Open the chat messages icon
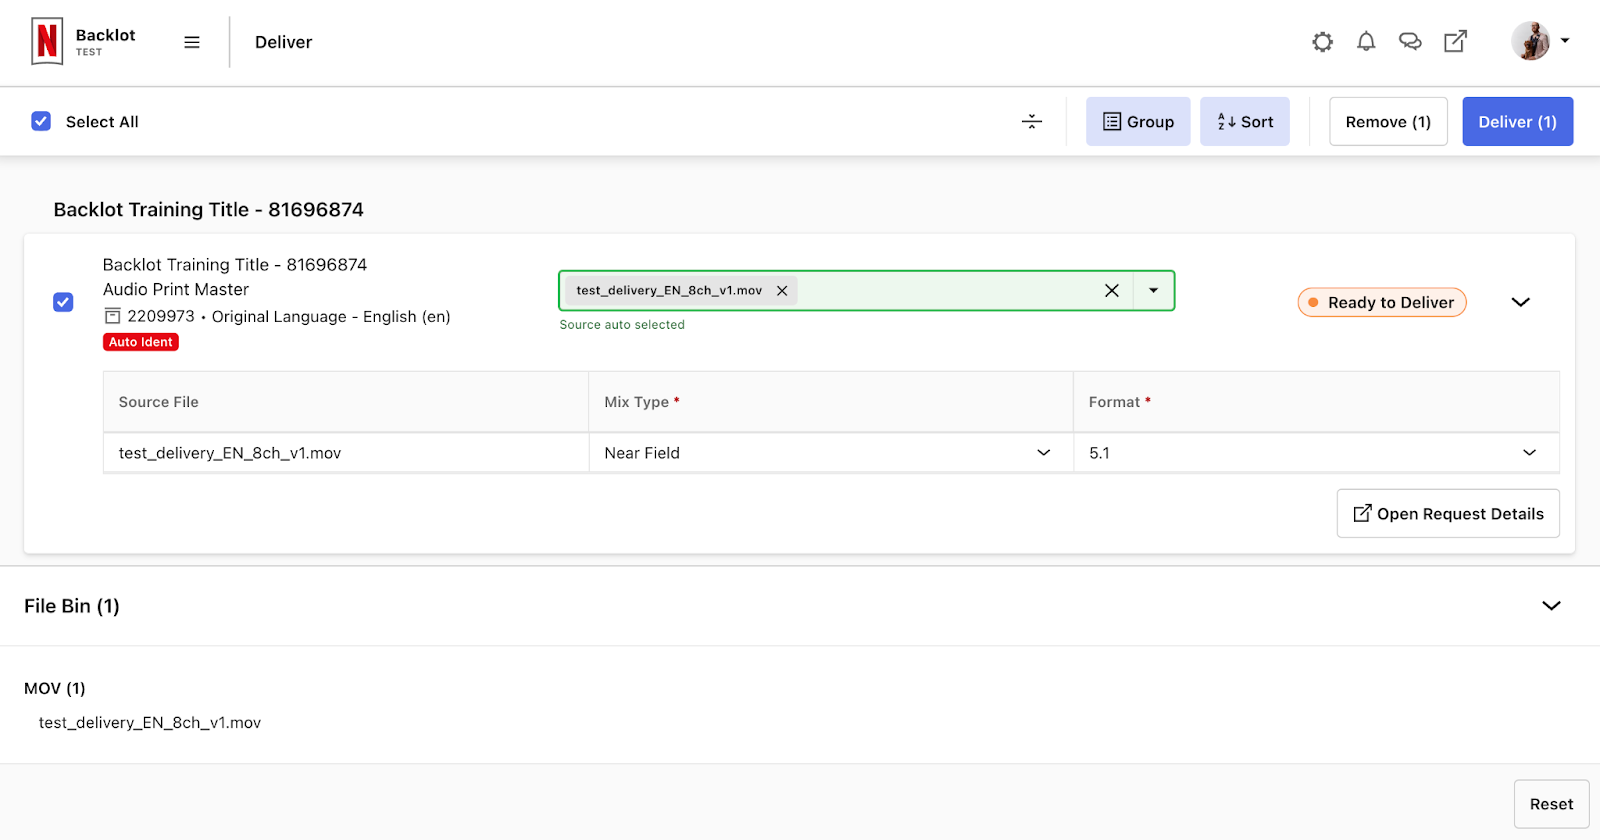 pos(1410,42)
